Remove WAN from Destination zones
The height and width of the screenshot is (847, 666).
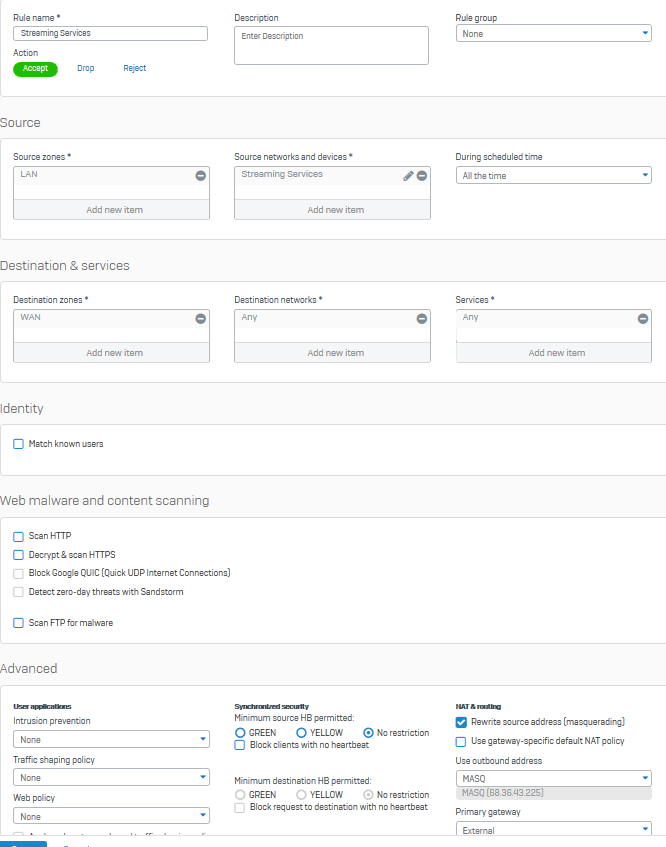point(201,319)
